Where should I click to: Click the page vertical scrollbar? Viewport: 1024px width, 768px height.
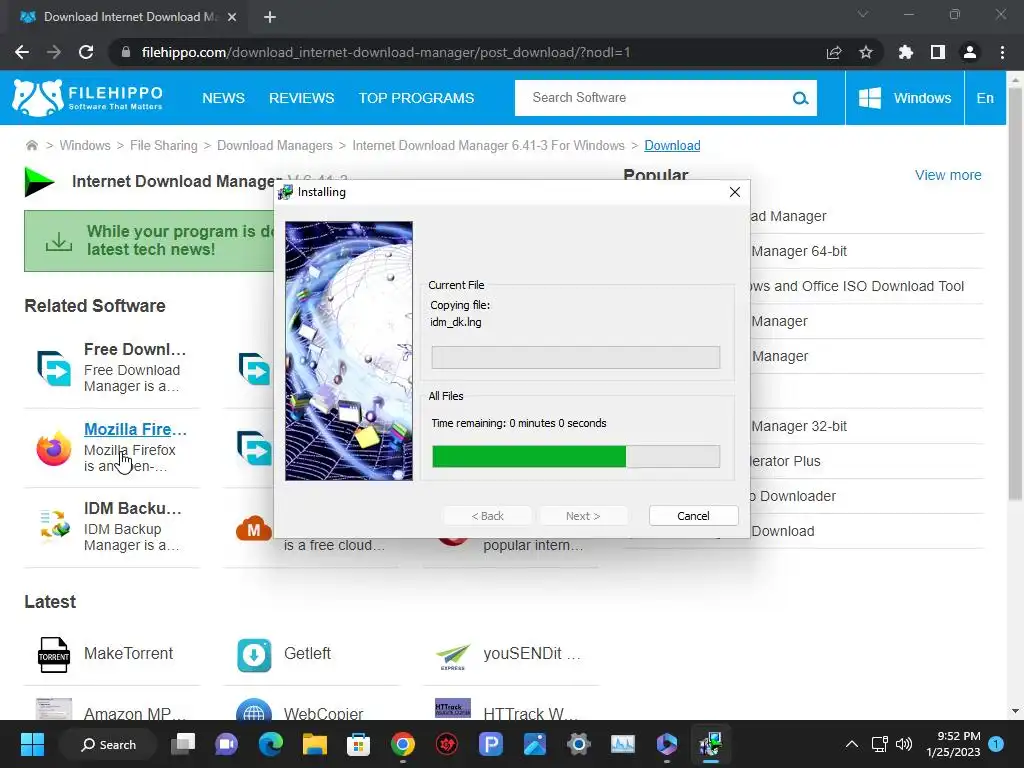(1014, 294)
